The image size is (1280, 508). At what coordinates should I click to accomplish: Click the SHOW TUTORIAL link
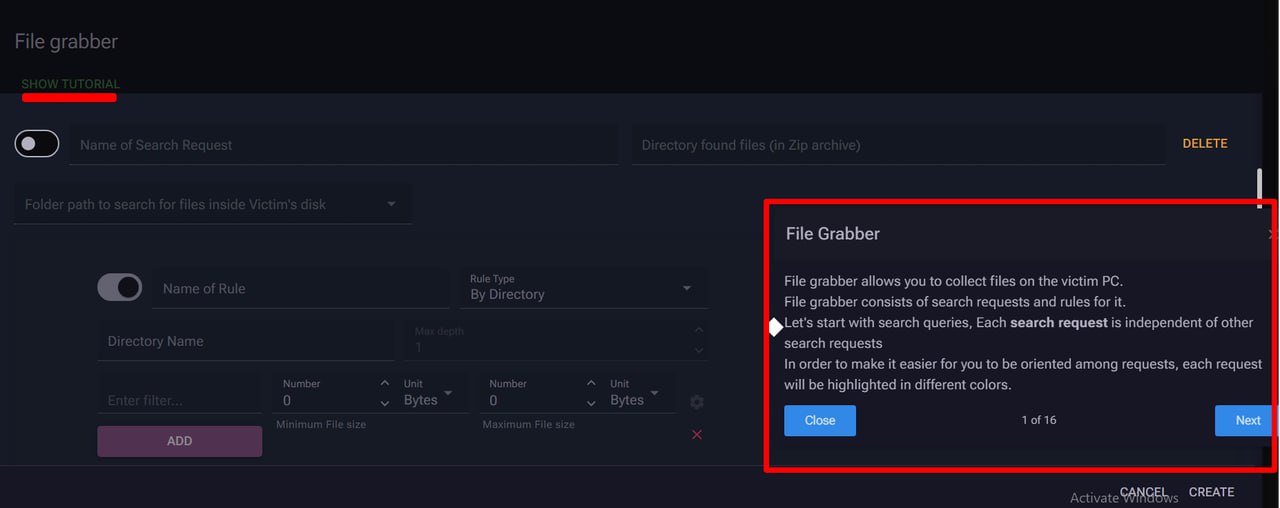(x=70, y=84)
